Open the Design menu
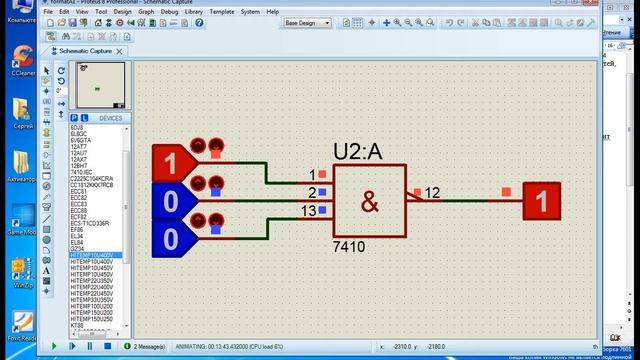640x360 pixels. [x=122, y=11]
